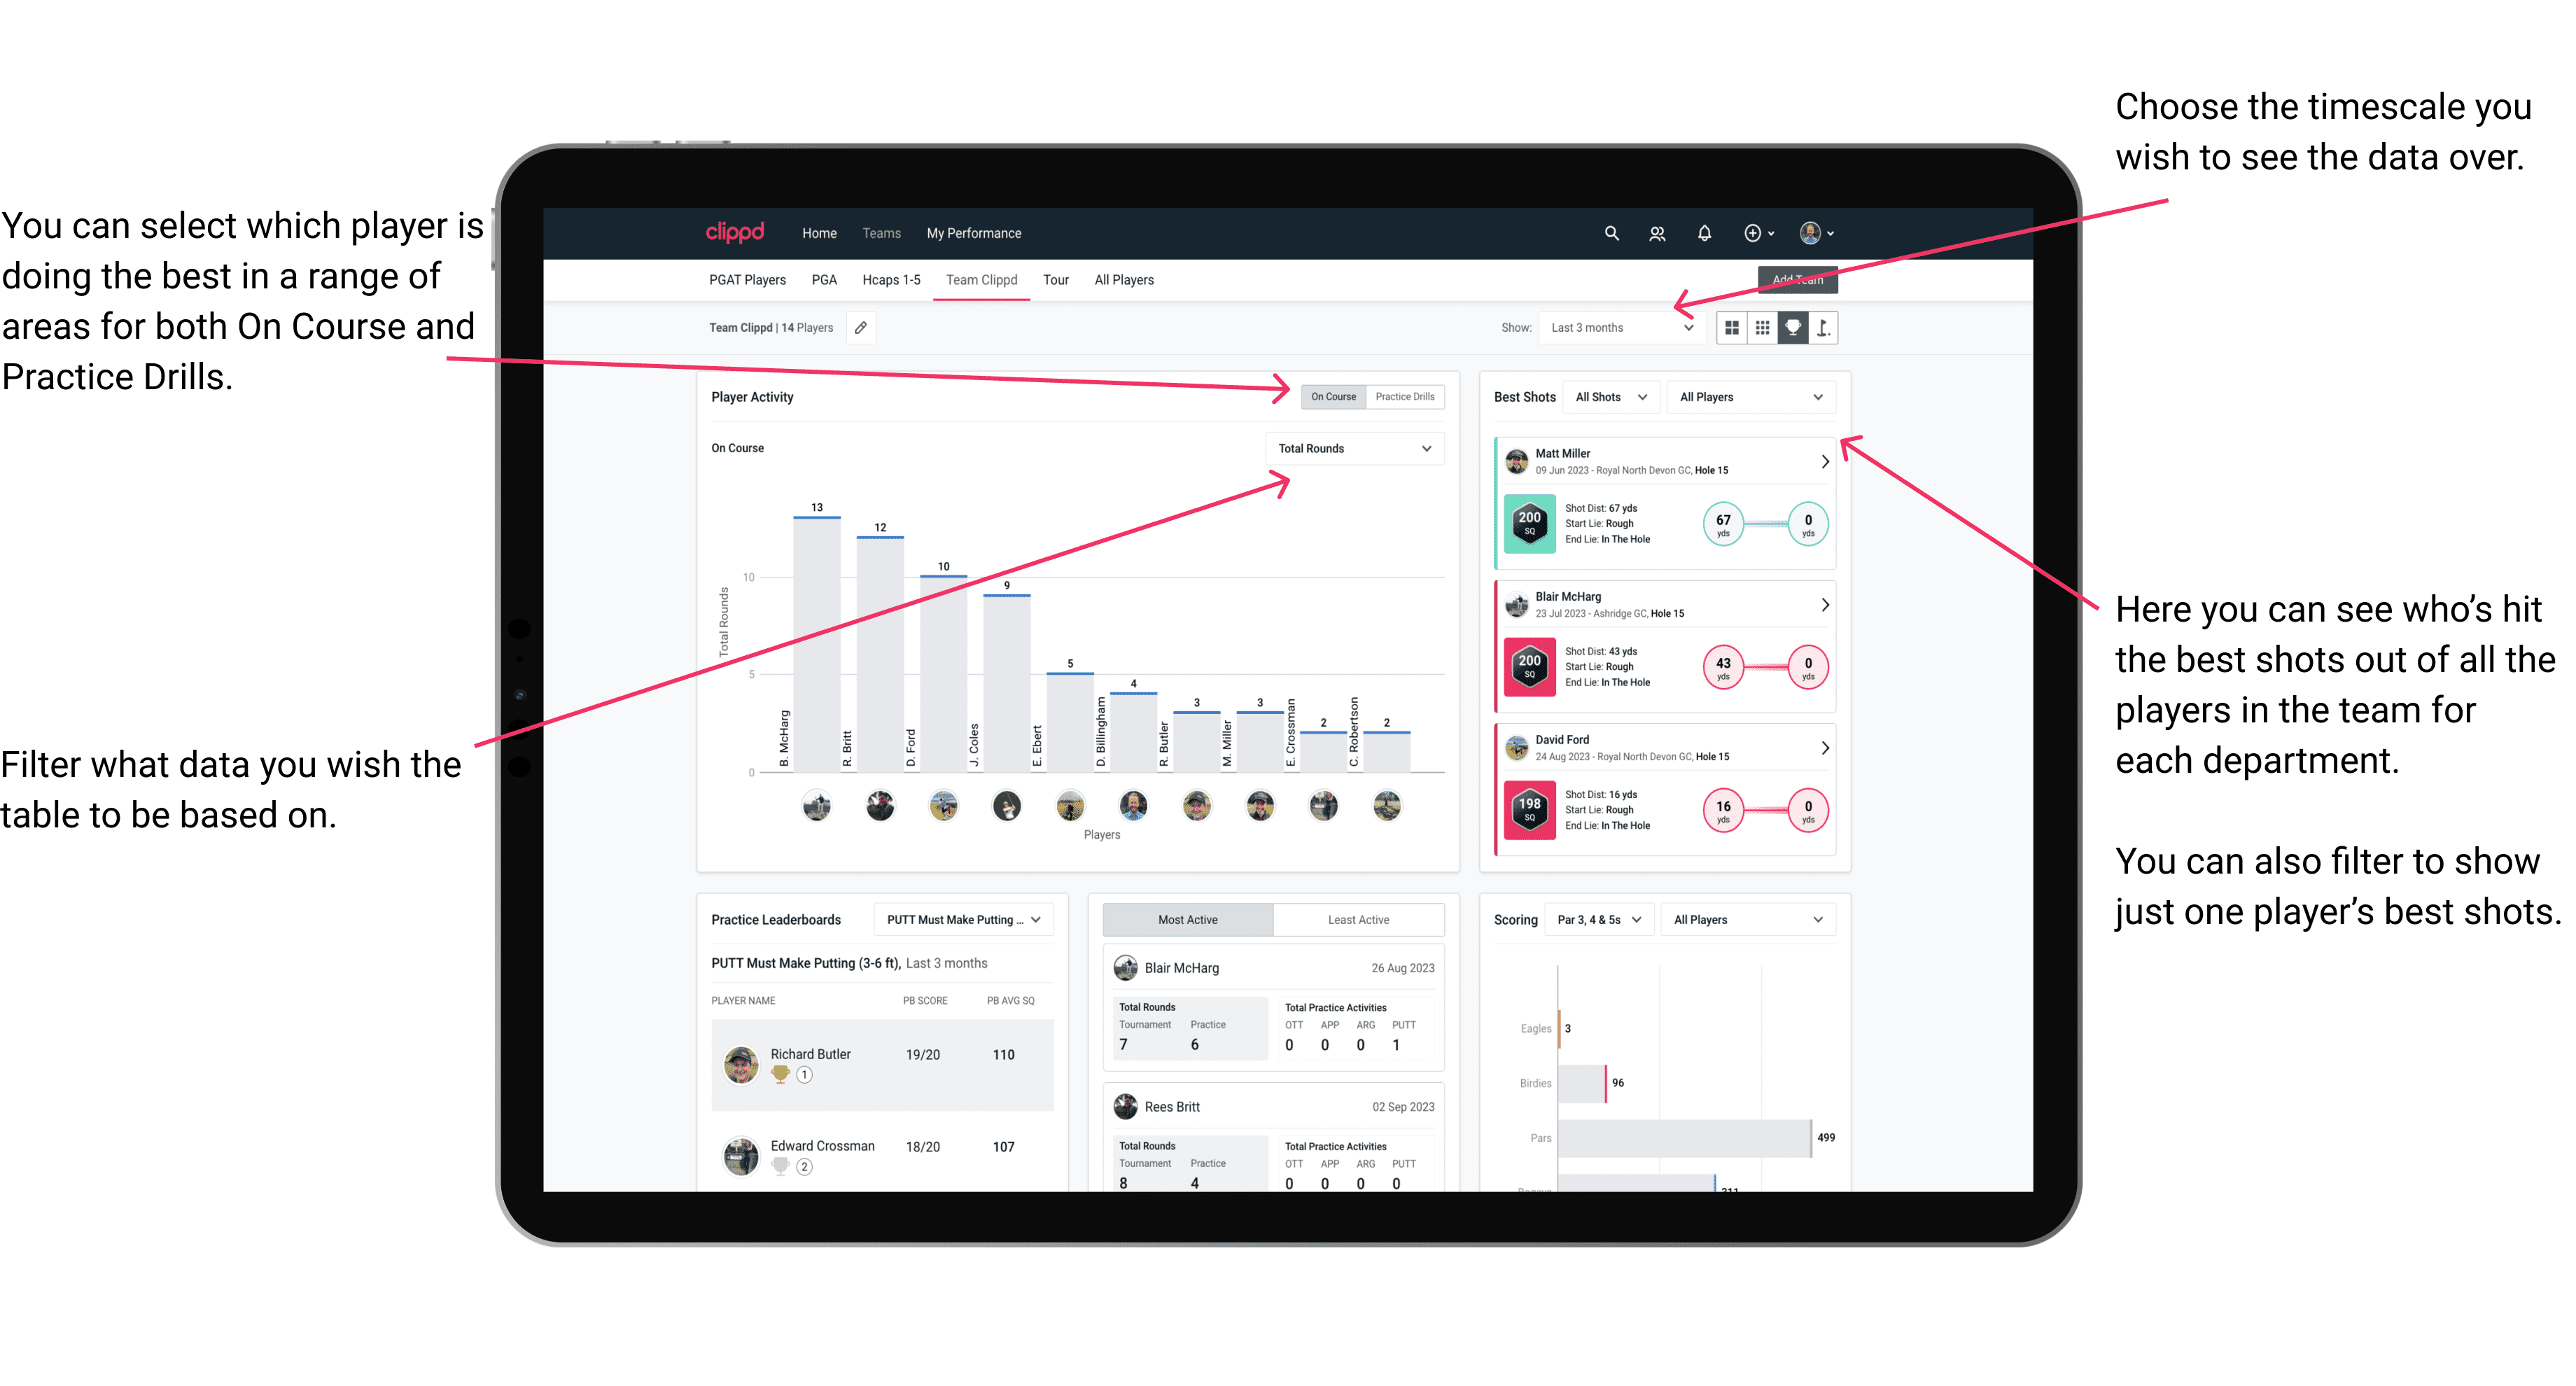Click the add/plus circle icon
This screenshot has height=1386, width=2576.
(1750, 232)
